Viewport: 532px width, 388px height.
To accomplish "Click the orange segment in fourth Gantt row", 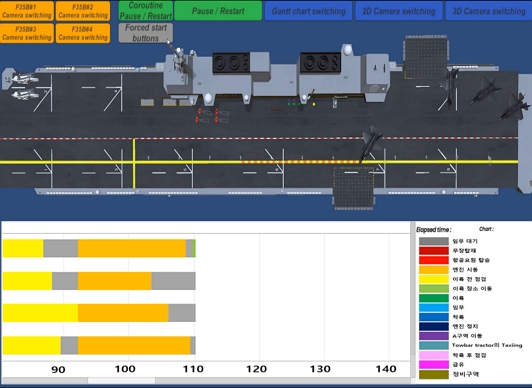I will click(134, 345).
